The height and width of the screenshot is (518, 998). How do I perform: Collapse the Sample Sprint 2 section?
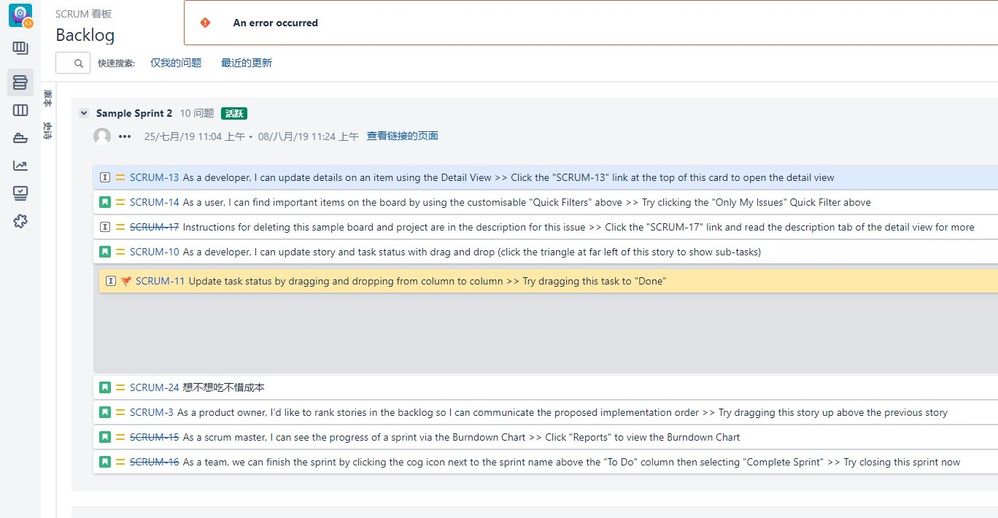(84, 114)
